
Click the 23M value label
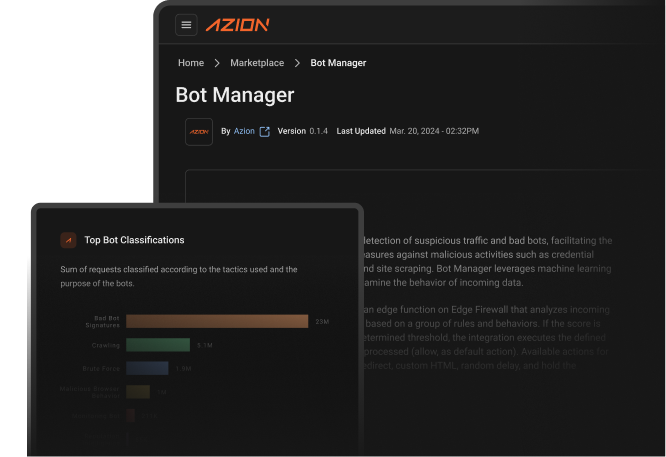point(322,322)
